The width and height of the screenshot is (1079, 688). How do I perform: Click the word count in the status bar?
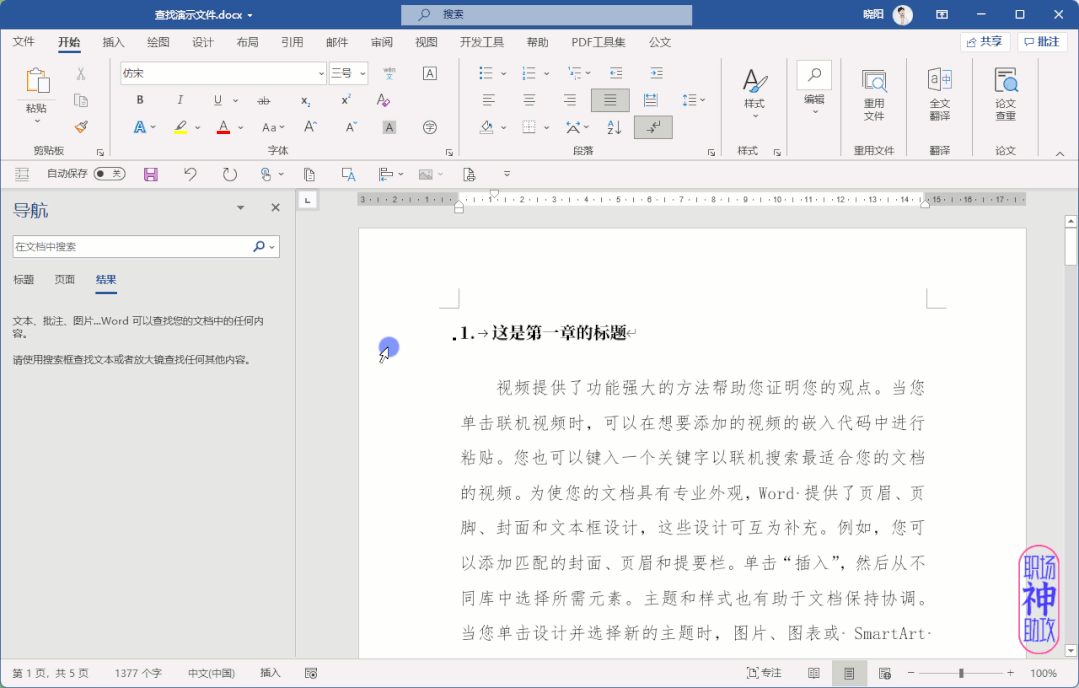(138, 673)
